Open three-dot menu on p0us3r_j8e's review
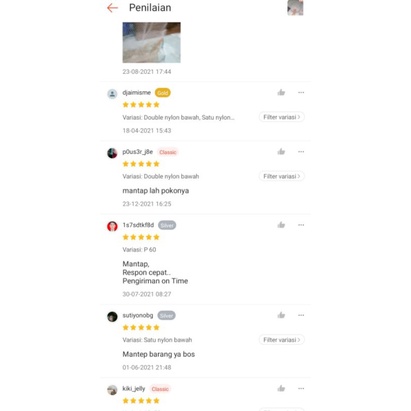Screen dimensions: 411x411 pyautogui.click(x=301, y=152)
